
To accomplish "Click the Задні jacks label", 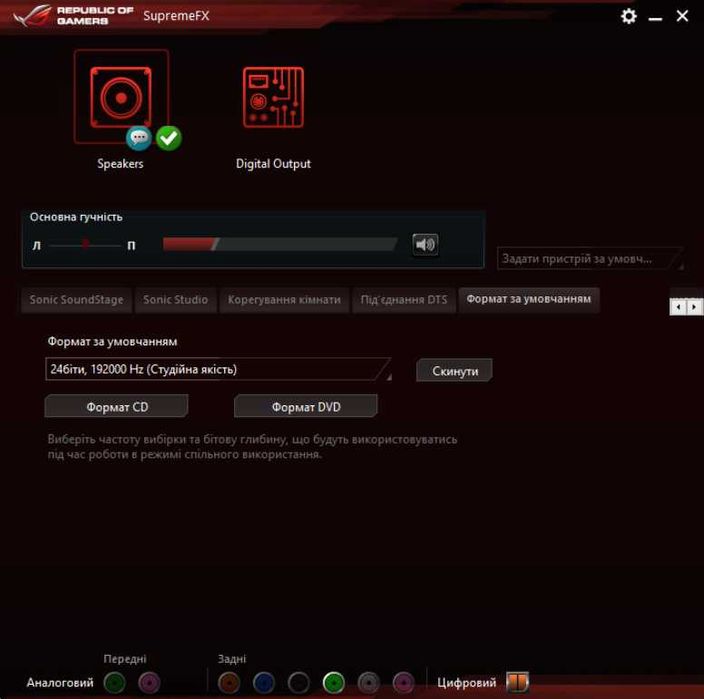I will coord(232,659).
